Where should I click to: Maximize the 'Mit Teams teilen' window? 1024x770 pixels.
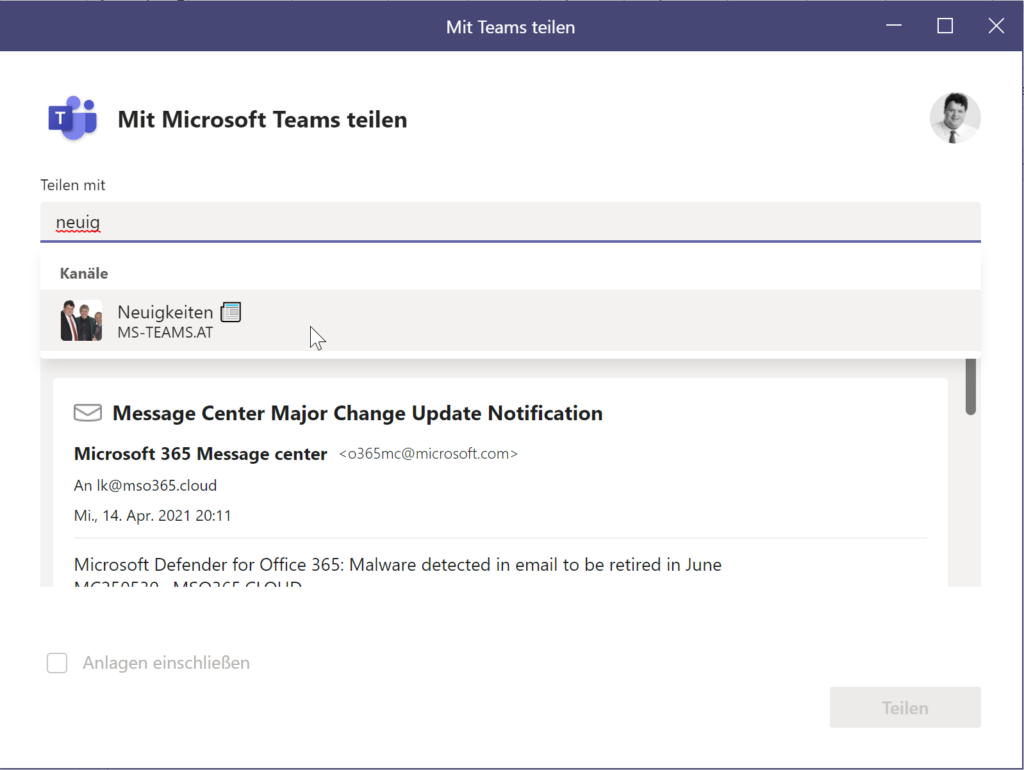(x=945, y=26)
